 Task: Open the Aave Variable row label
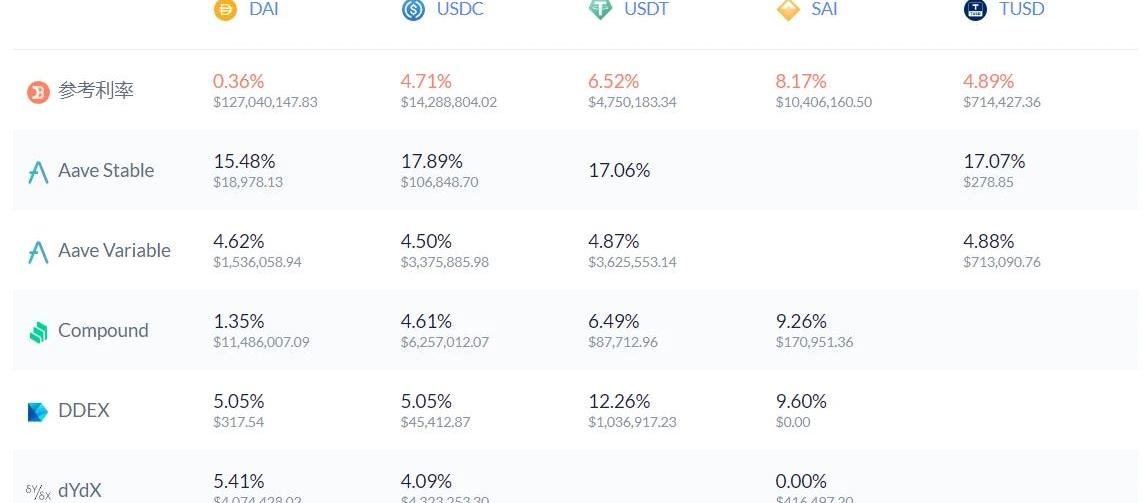114,251
